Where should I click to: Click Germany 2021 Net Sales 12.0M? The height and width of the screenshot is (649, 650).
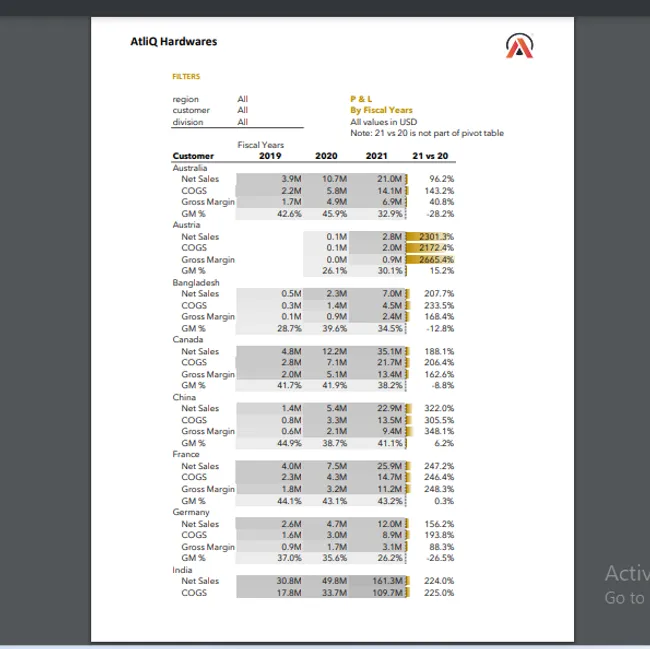tap(390, 524)
